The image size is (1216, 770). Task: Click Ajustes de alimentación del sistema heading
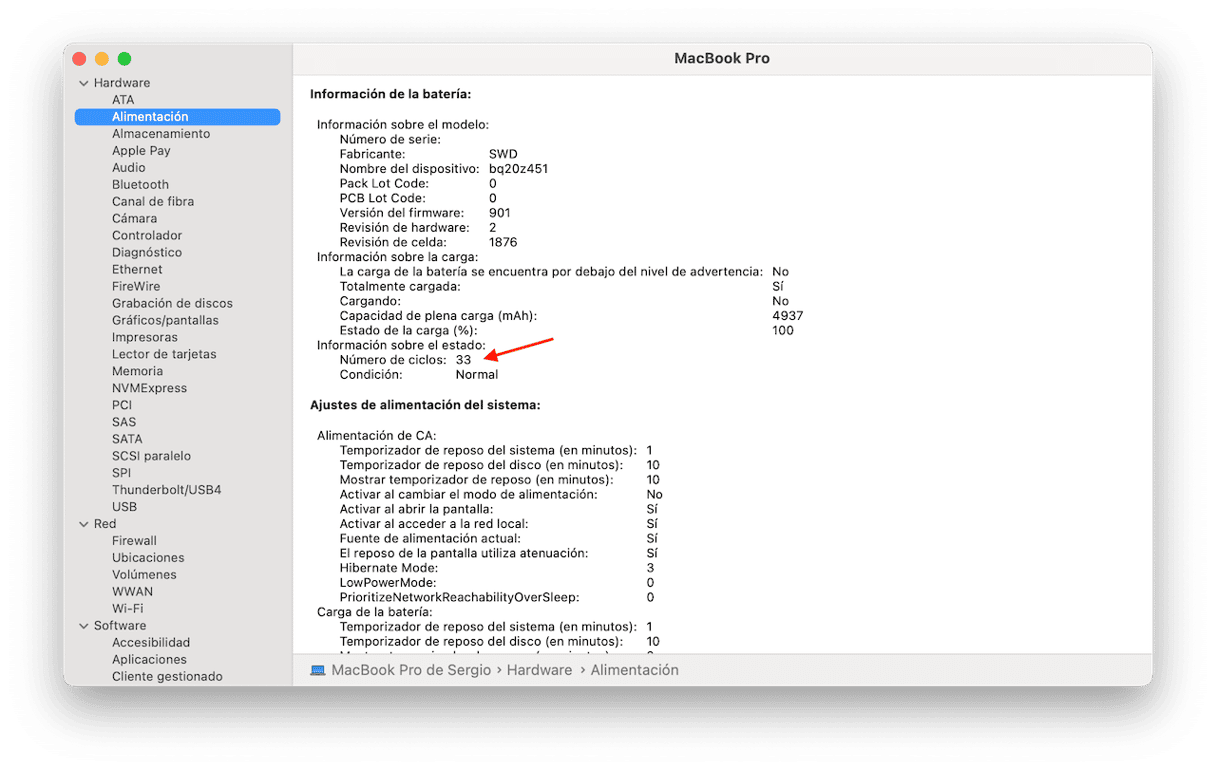425,405
